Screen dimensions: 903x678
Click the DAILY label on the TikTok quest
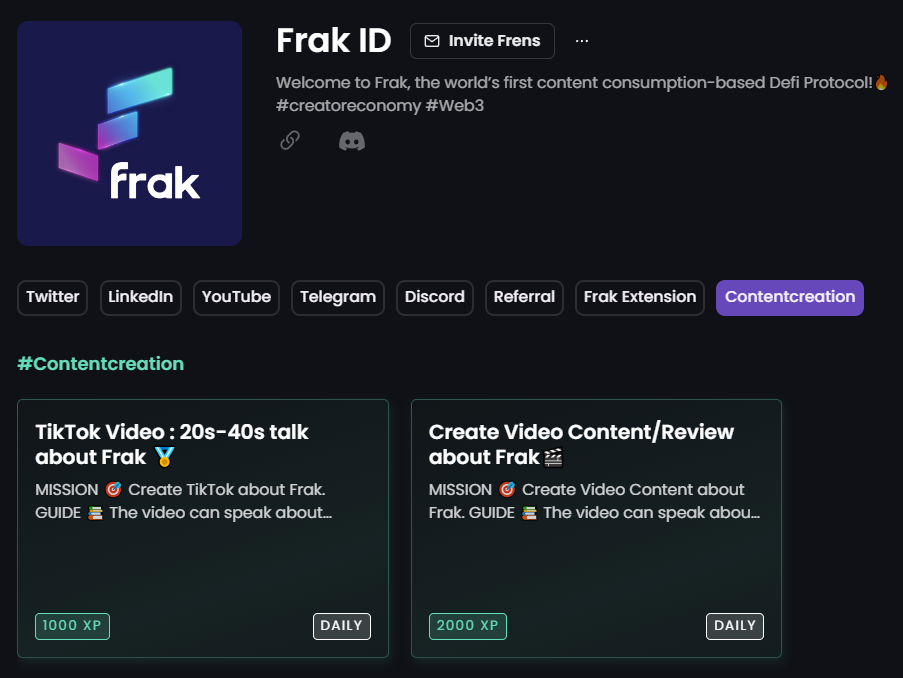click(341, 625)
